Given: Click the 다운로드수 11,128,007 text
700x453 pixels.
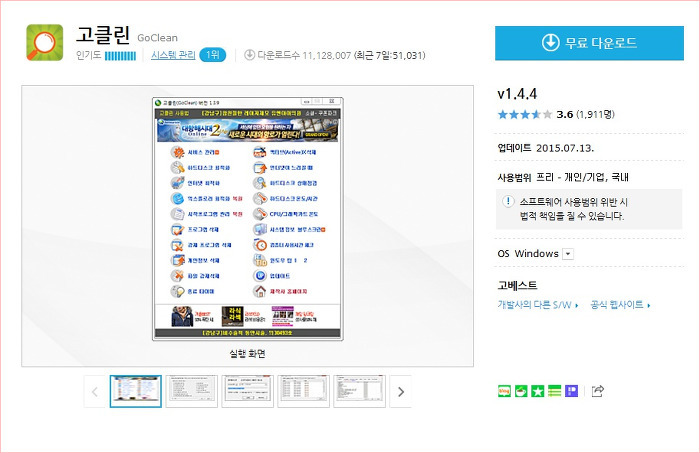Looking at the screenshot, I should pyautogui.click(x=304, y=55).
